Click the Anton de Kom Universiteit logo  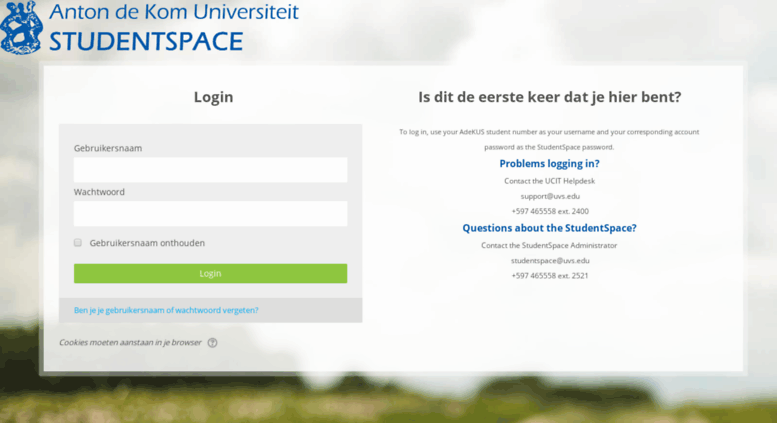(21, 27)
